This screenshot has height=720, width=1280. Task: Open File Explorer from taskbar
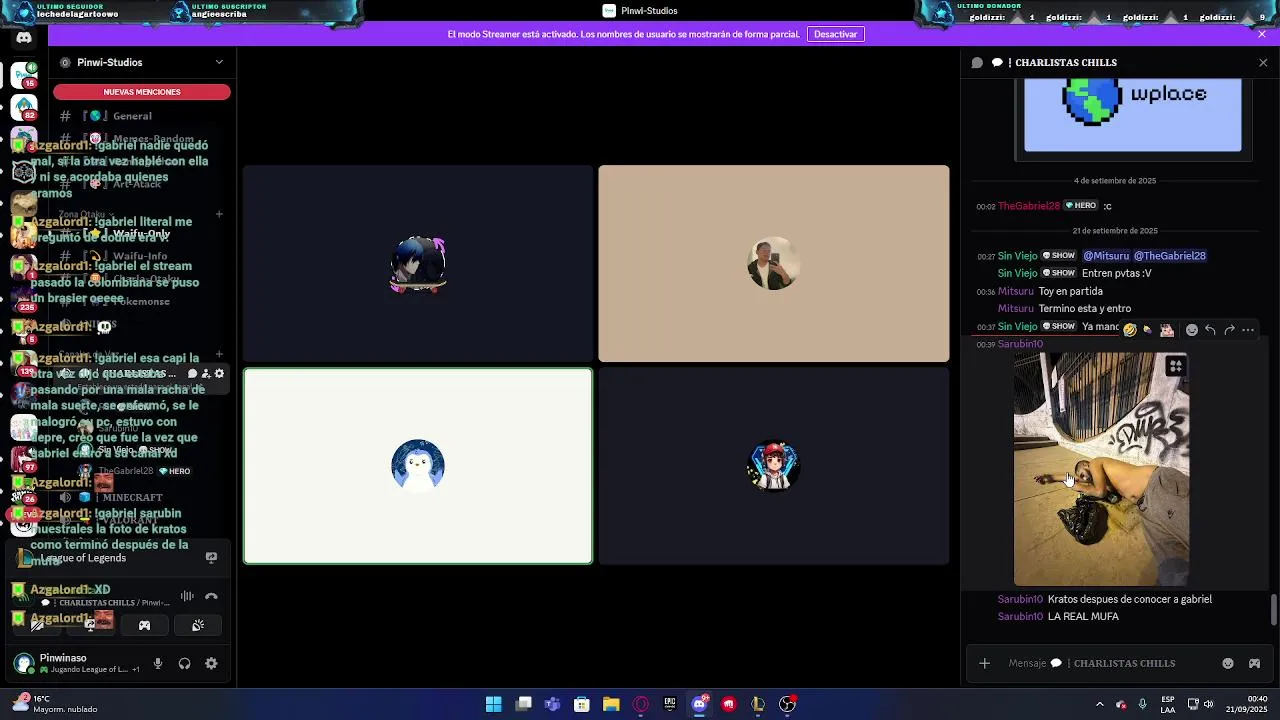point(611,704)
